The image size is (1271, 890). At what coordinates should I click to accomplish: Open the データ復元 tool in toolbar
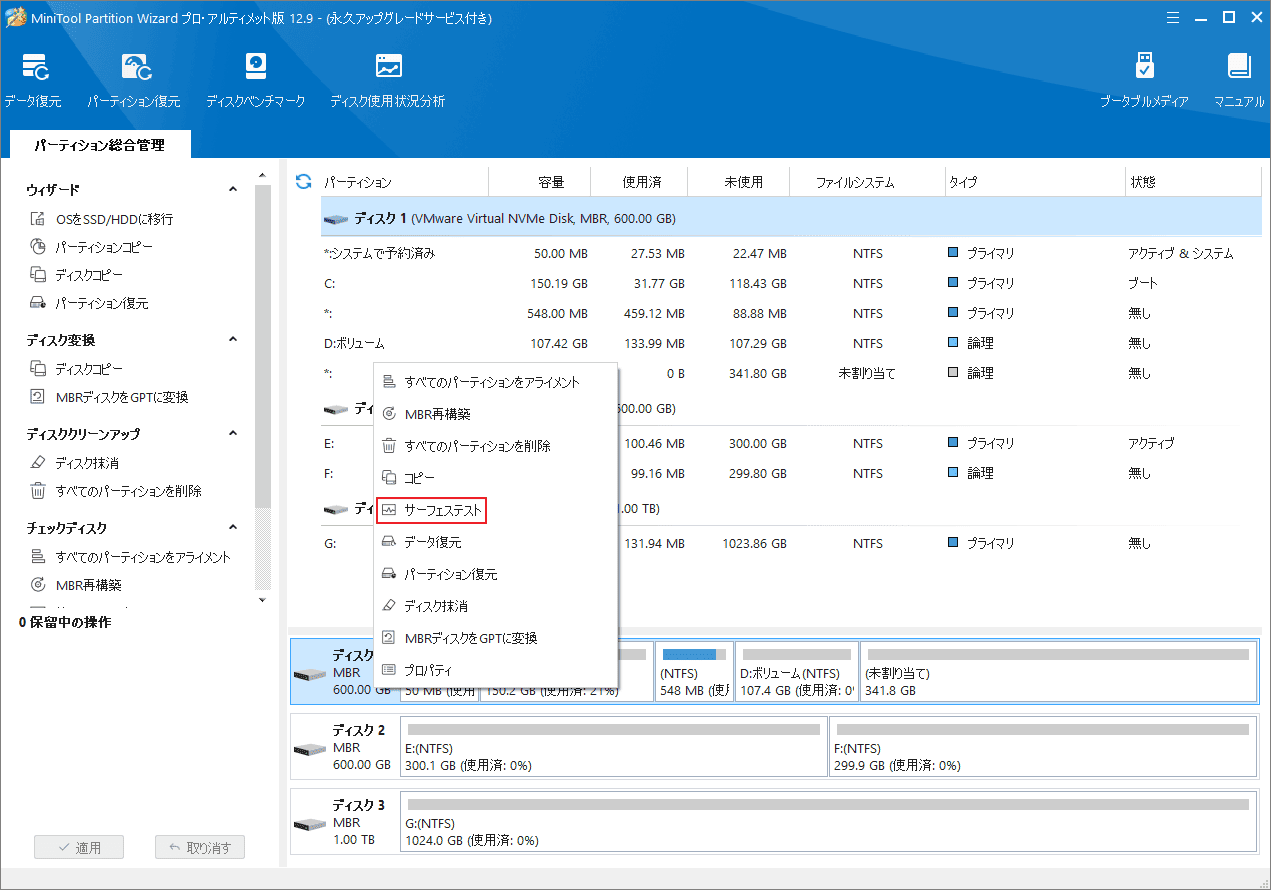pyautogui.click(x=33, y=81)
